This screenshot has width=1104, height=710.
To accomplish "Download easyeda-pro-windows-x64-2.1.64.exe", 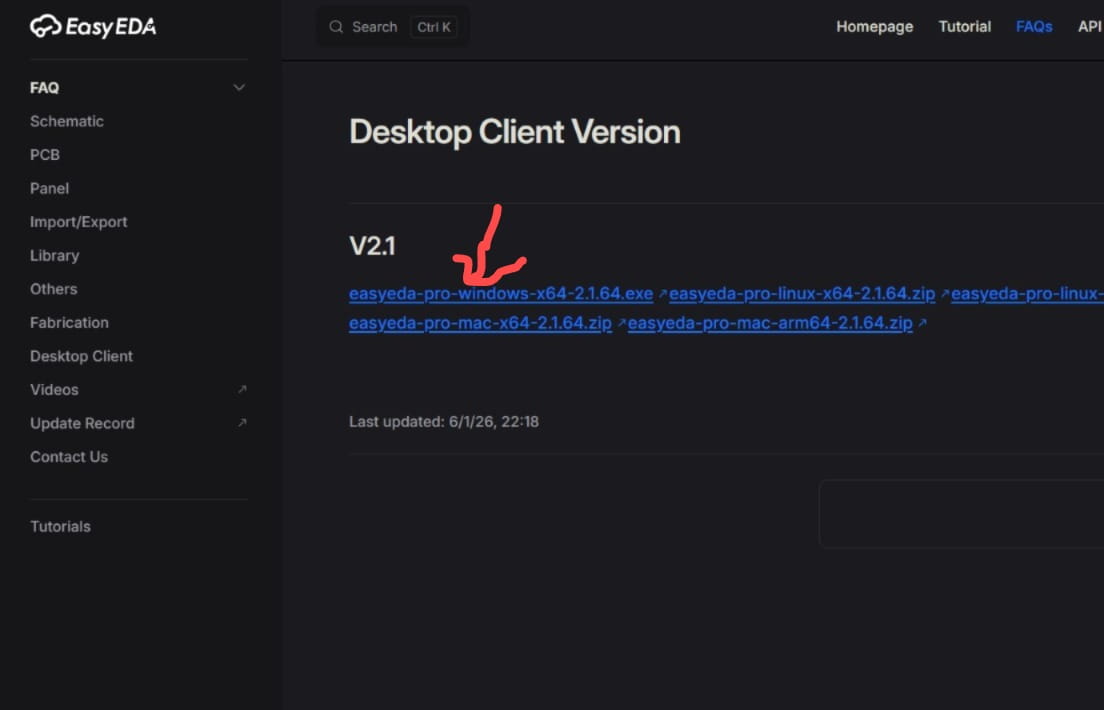I will click(x=500, y=294).
